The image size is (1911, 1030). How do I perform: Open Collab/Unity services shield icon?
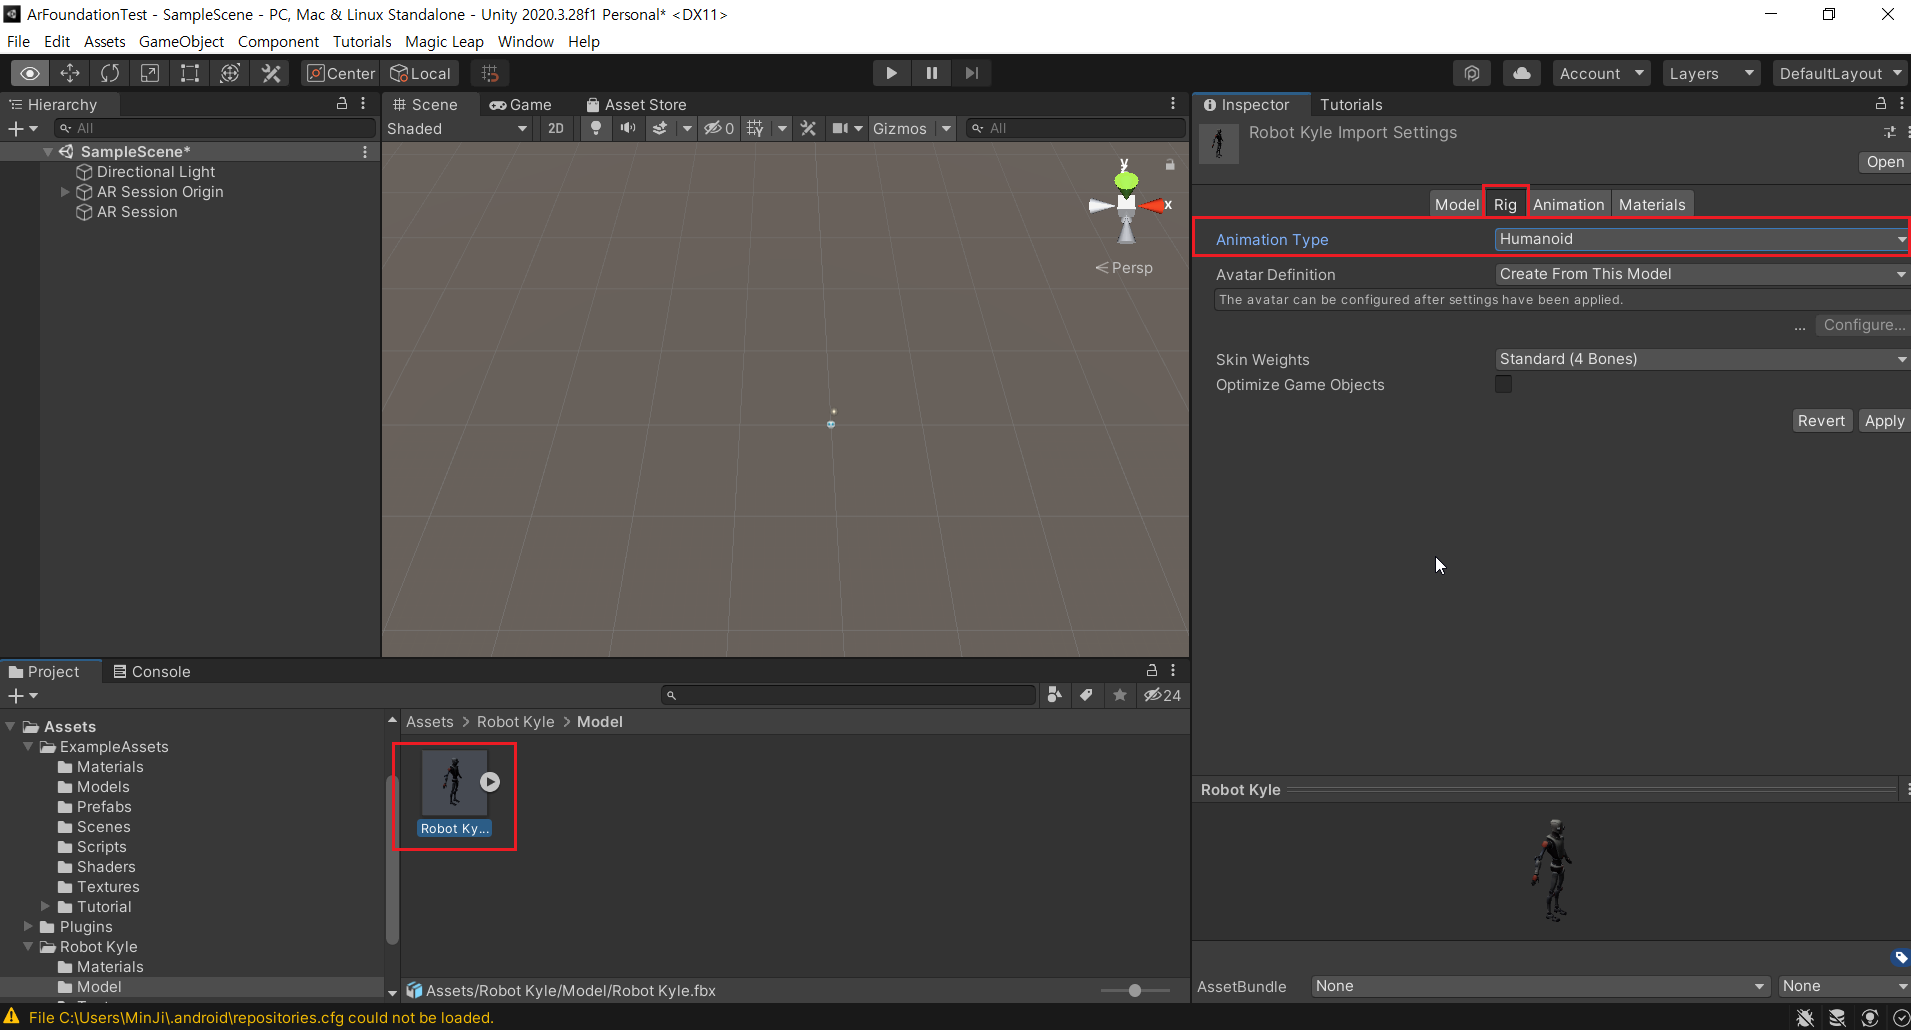click(1472, 73)
